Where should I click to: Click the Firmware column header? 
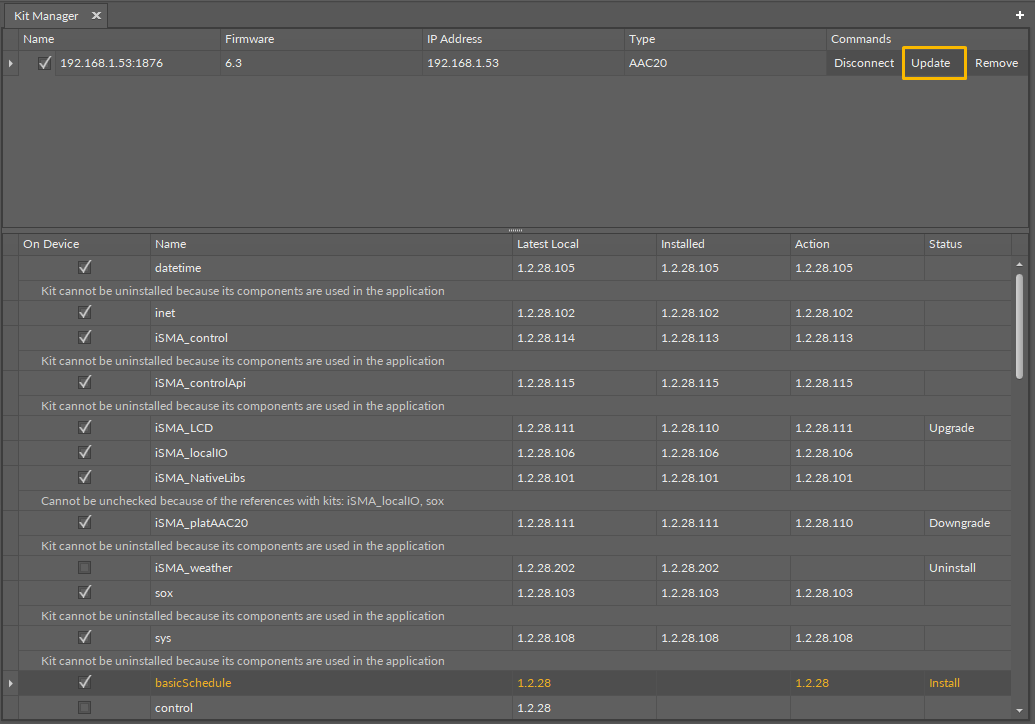tap(249, 39)
